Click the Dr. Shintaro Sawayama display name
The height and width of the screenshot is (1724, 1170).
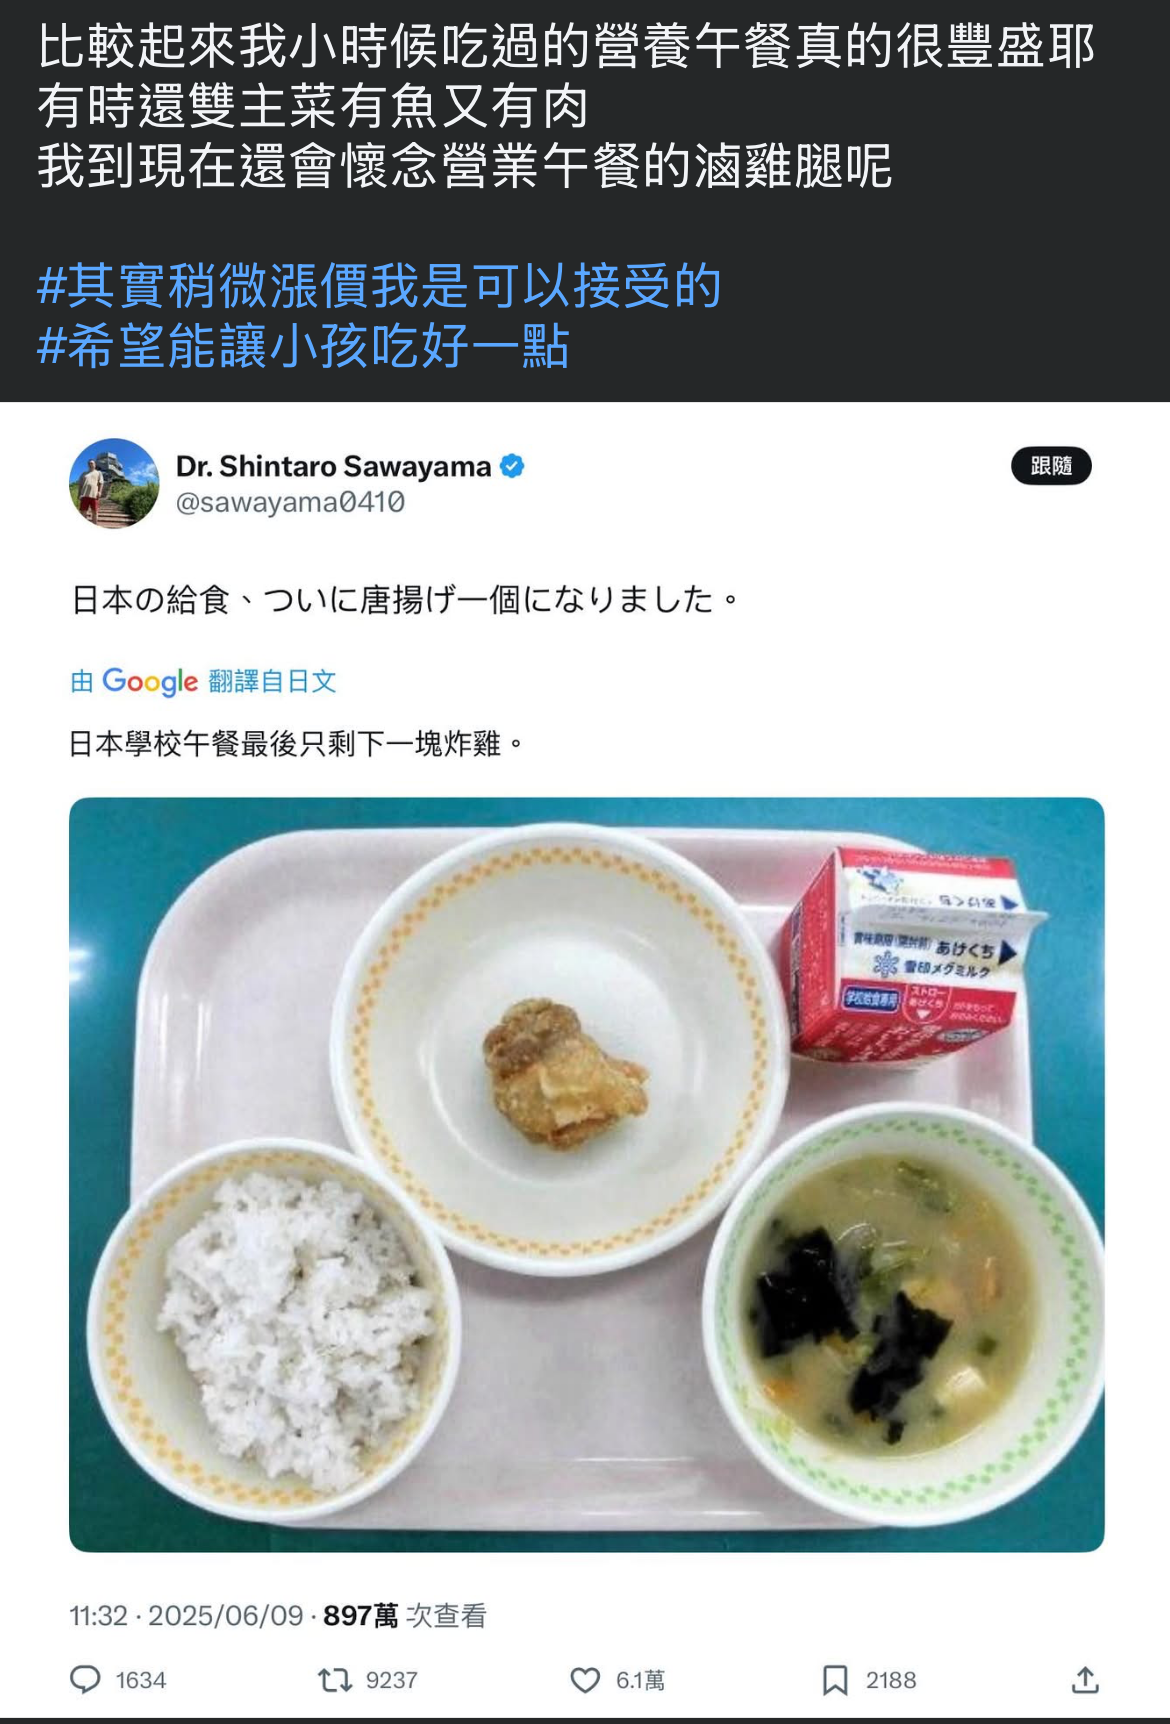[334, 466]
